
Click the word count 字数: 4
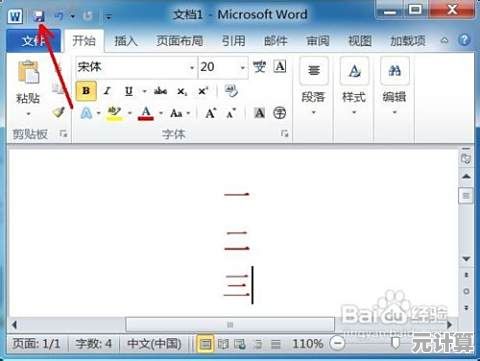(93, 343)
